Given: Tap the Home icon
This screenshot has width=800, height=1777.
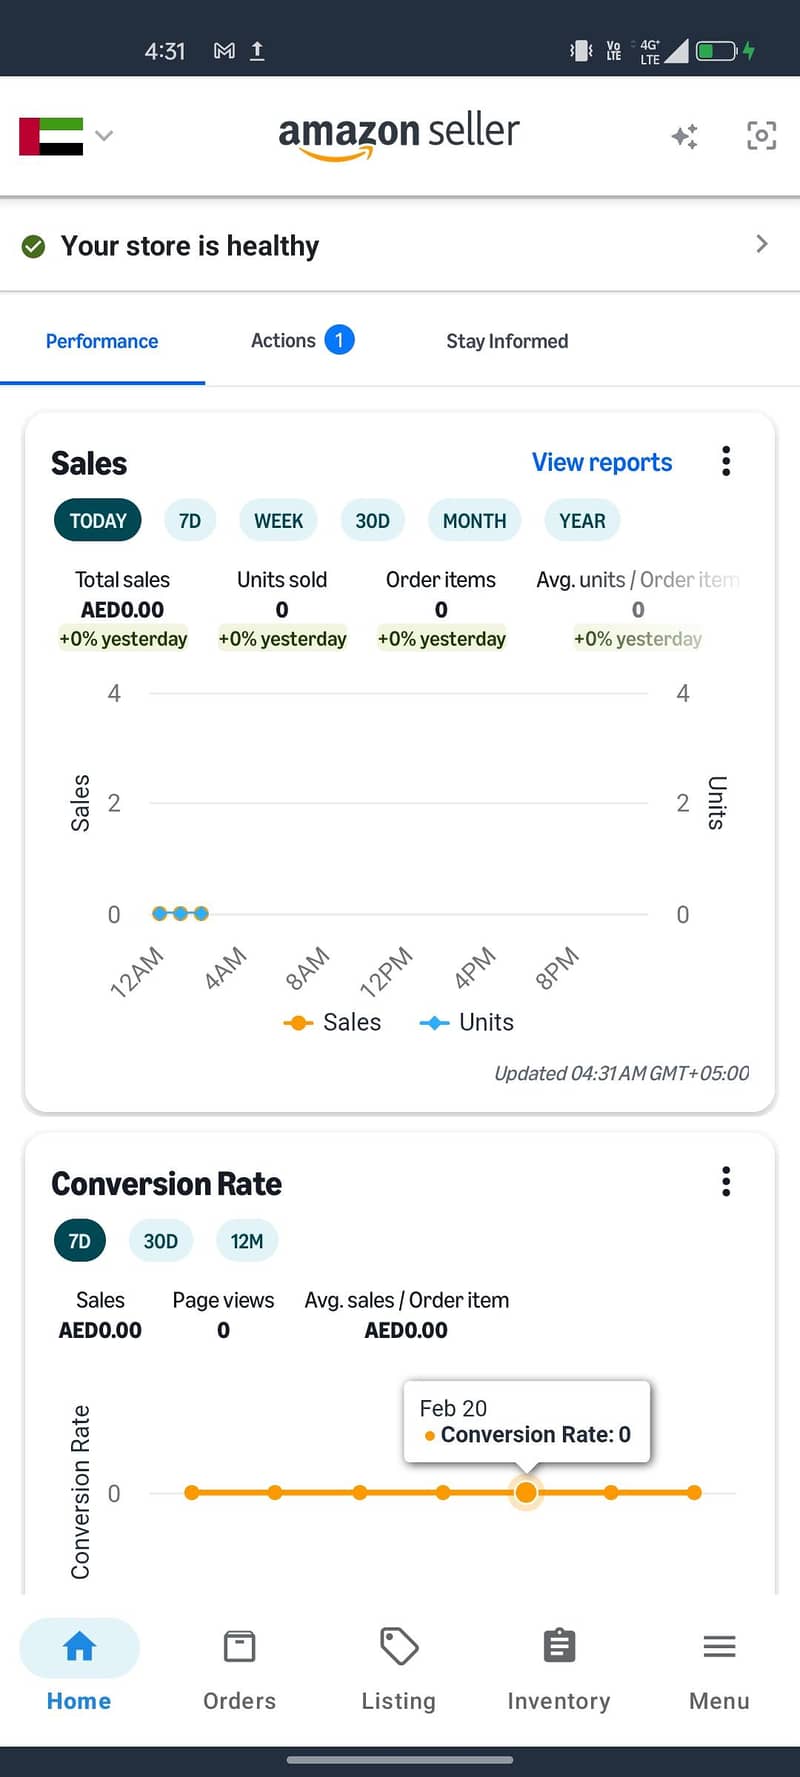Looking at the screenshot, I should [79, 1646].
